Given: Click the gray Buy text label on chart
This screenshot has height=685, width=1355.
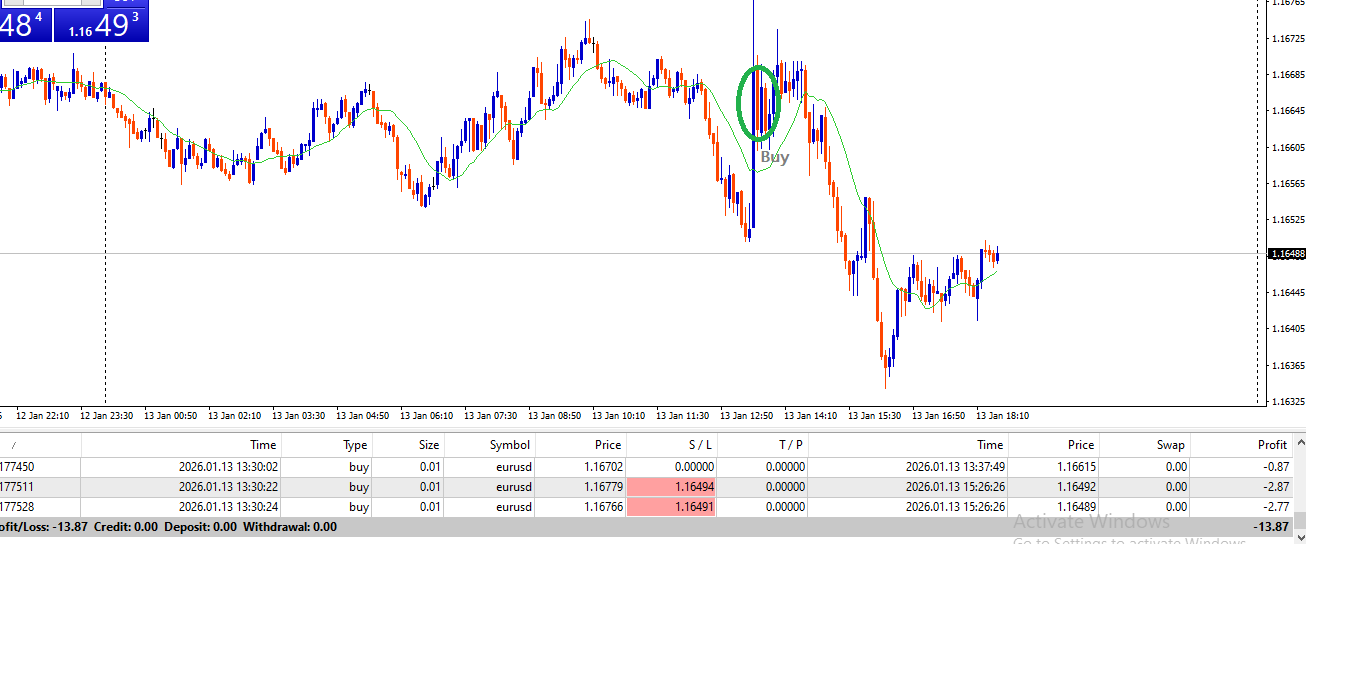Looking at the screenshot, I should 774,157.
